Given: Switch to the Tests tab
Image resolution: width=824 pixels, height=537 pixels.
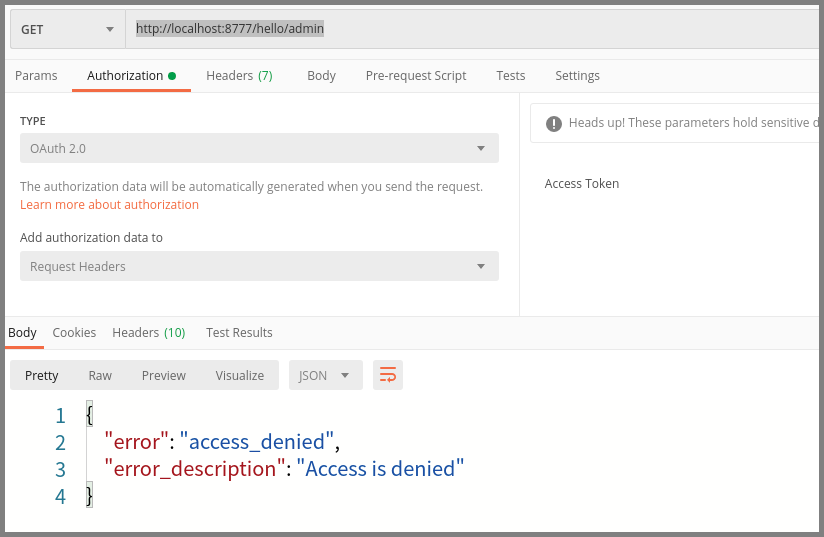Looking at the screenshot, I should [x=510, y=76].
